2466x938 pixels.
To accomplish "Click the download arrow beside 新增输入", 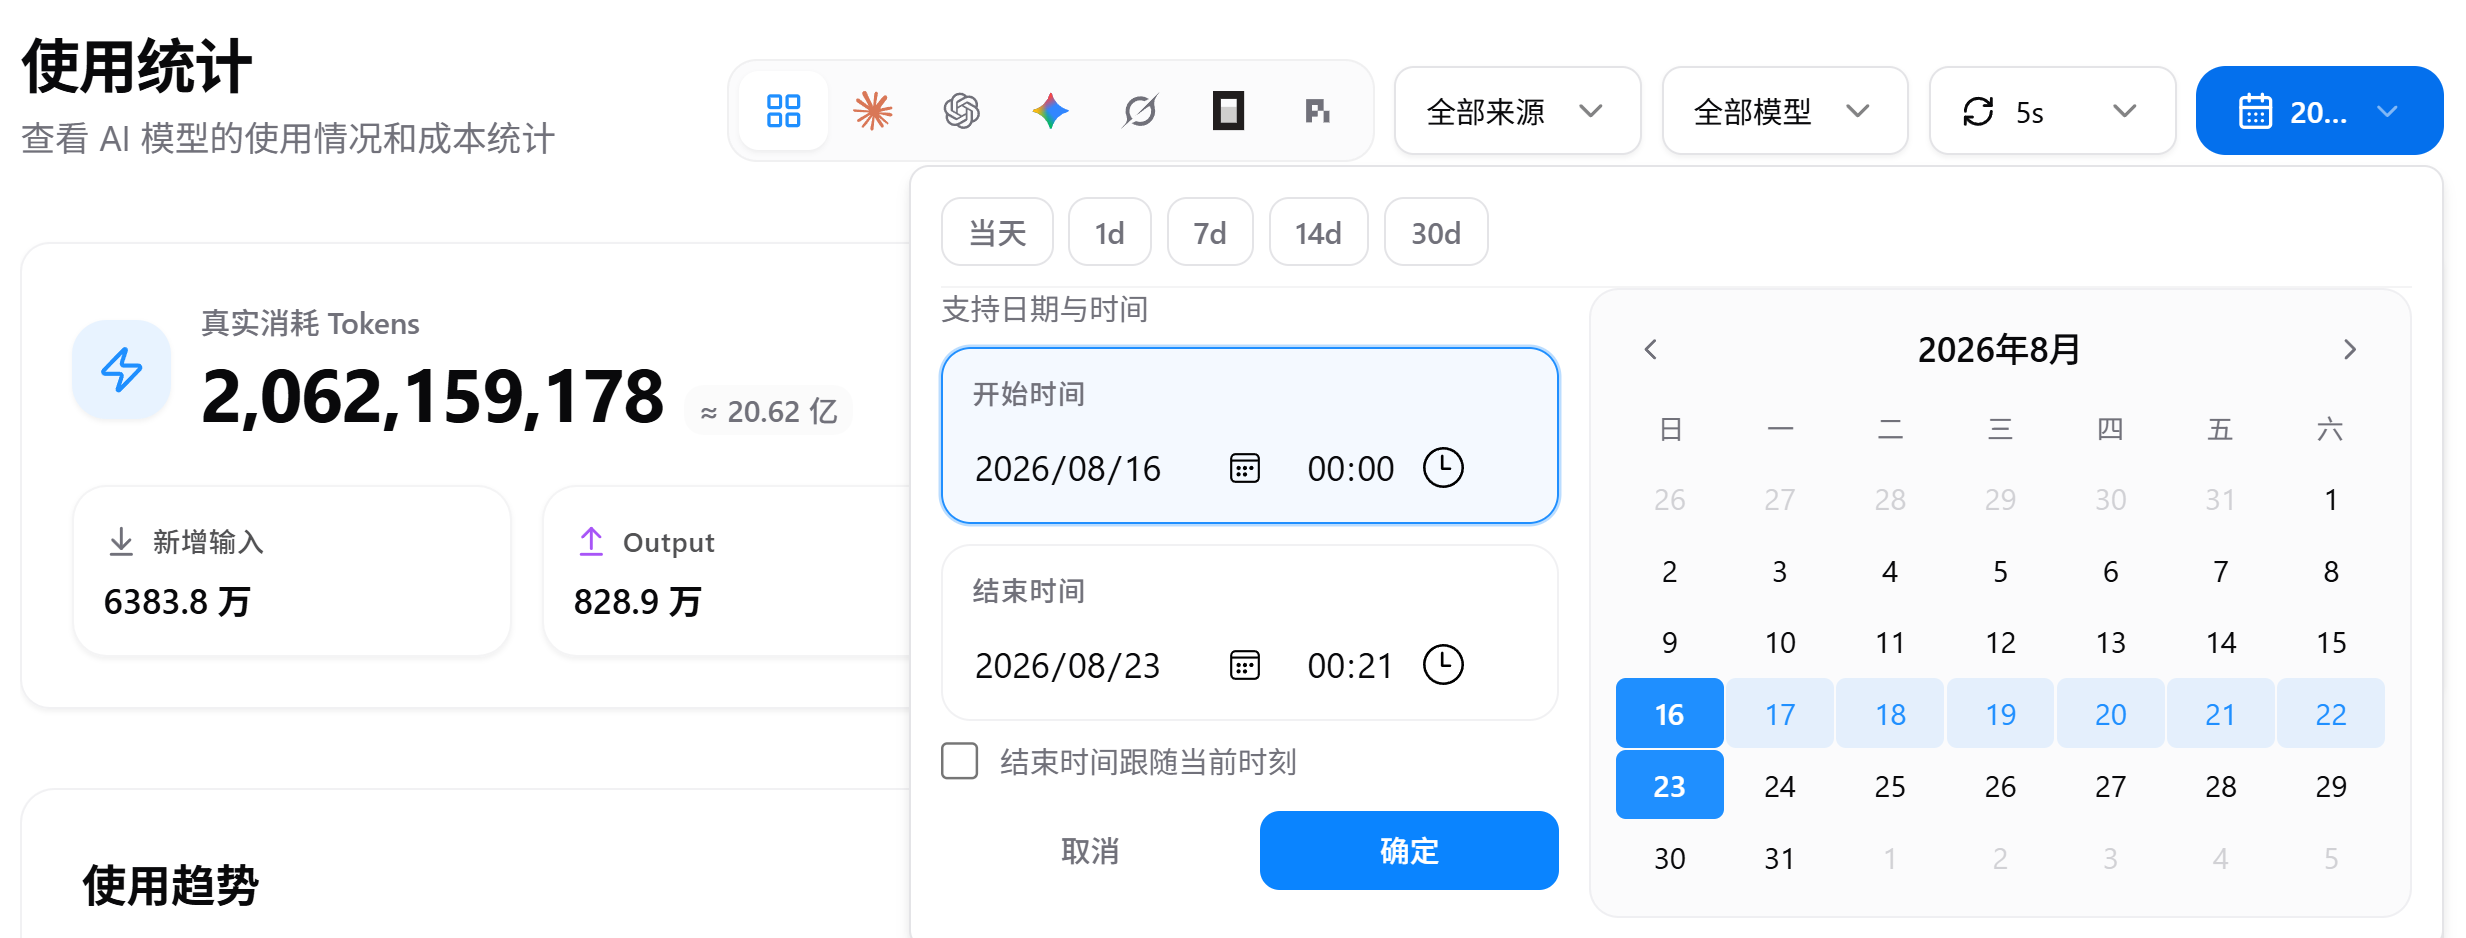I will tap(121, 541).
